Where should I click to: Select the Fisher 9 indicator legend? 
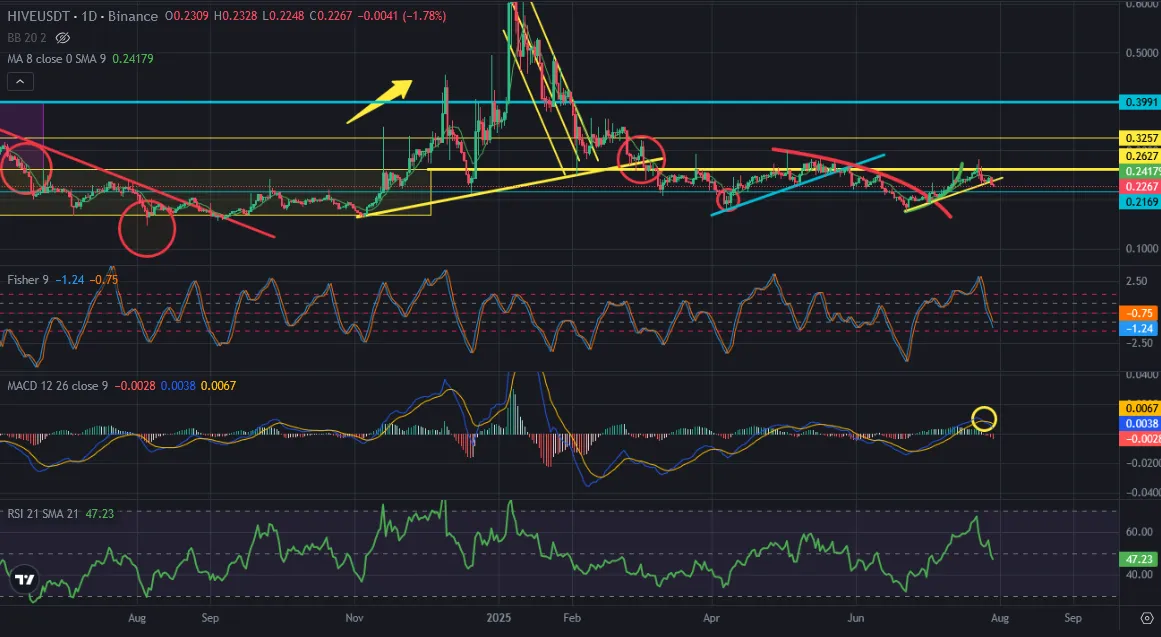click(28, 280)
